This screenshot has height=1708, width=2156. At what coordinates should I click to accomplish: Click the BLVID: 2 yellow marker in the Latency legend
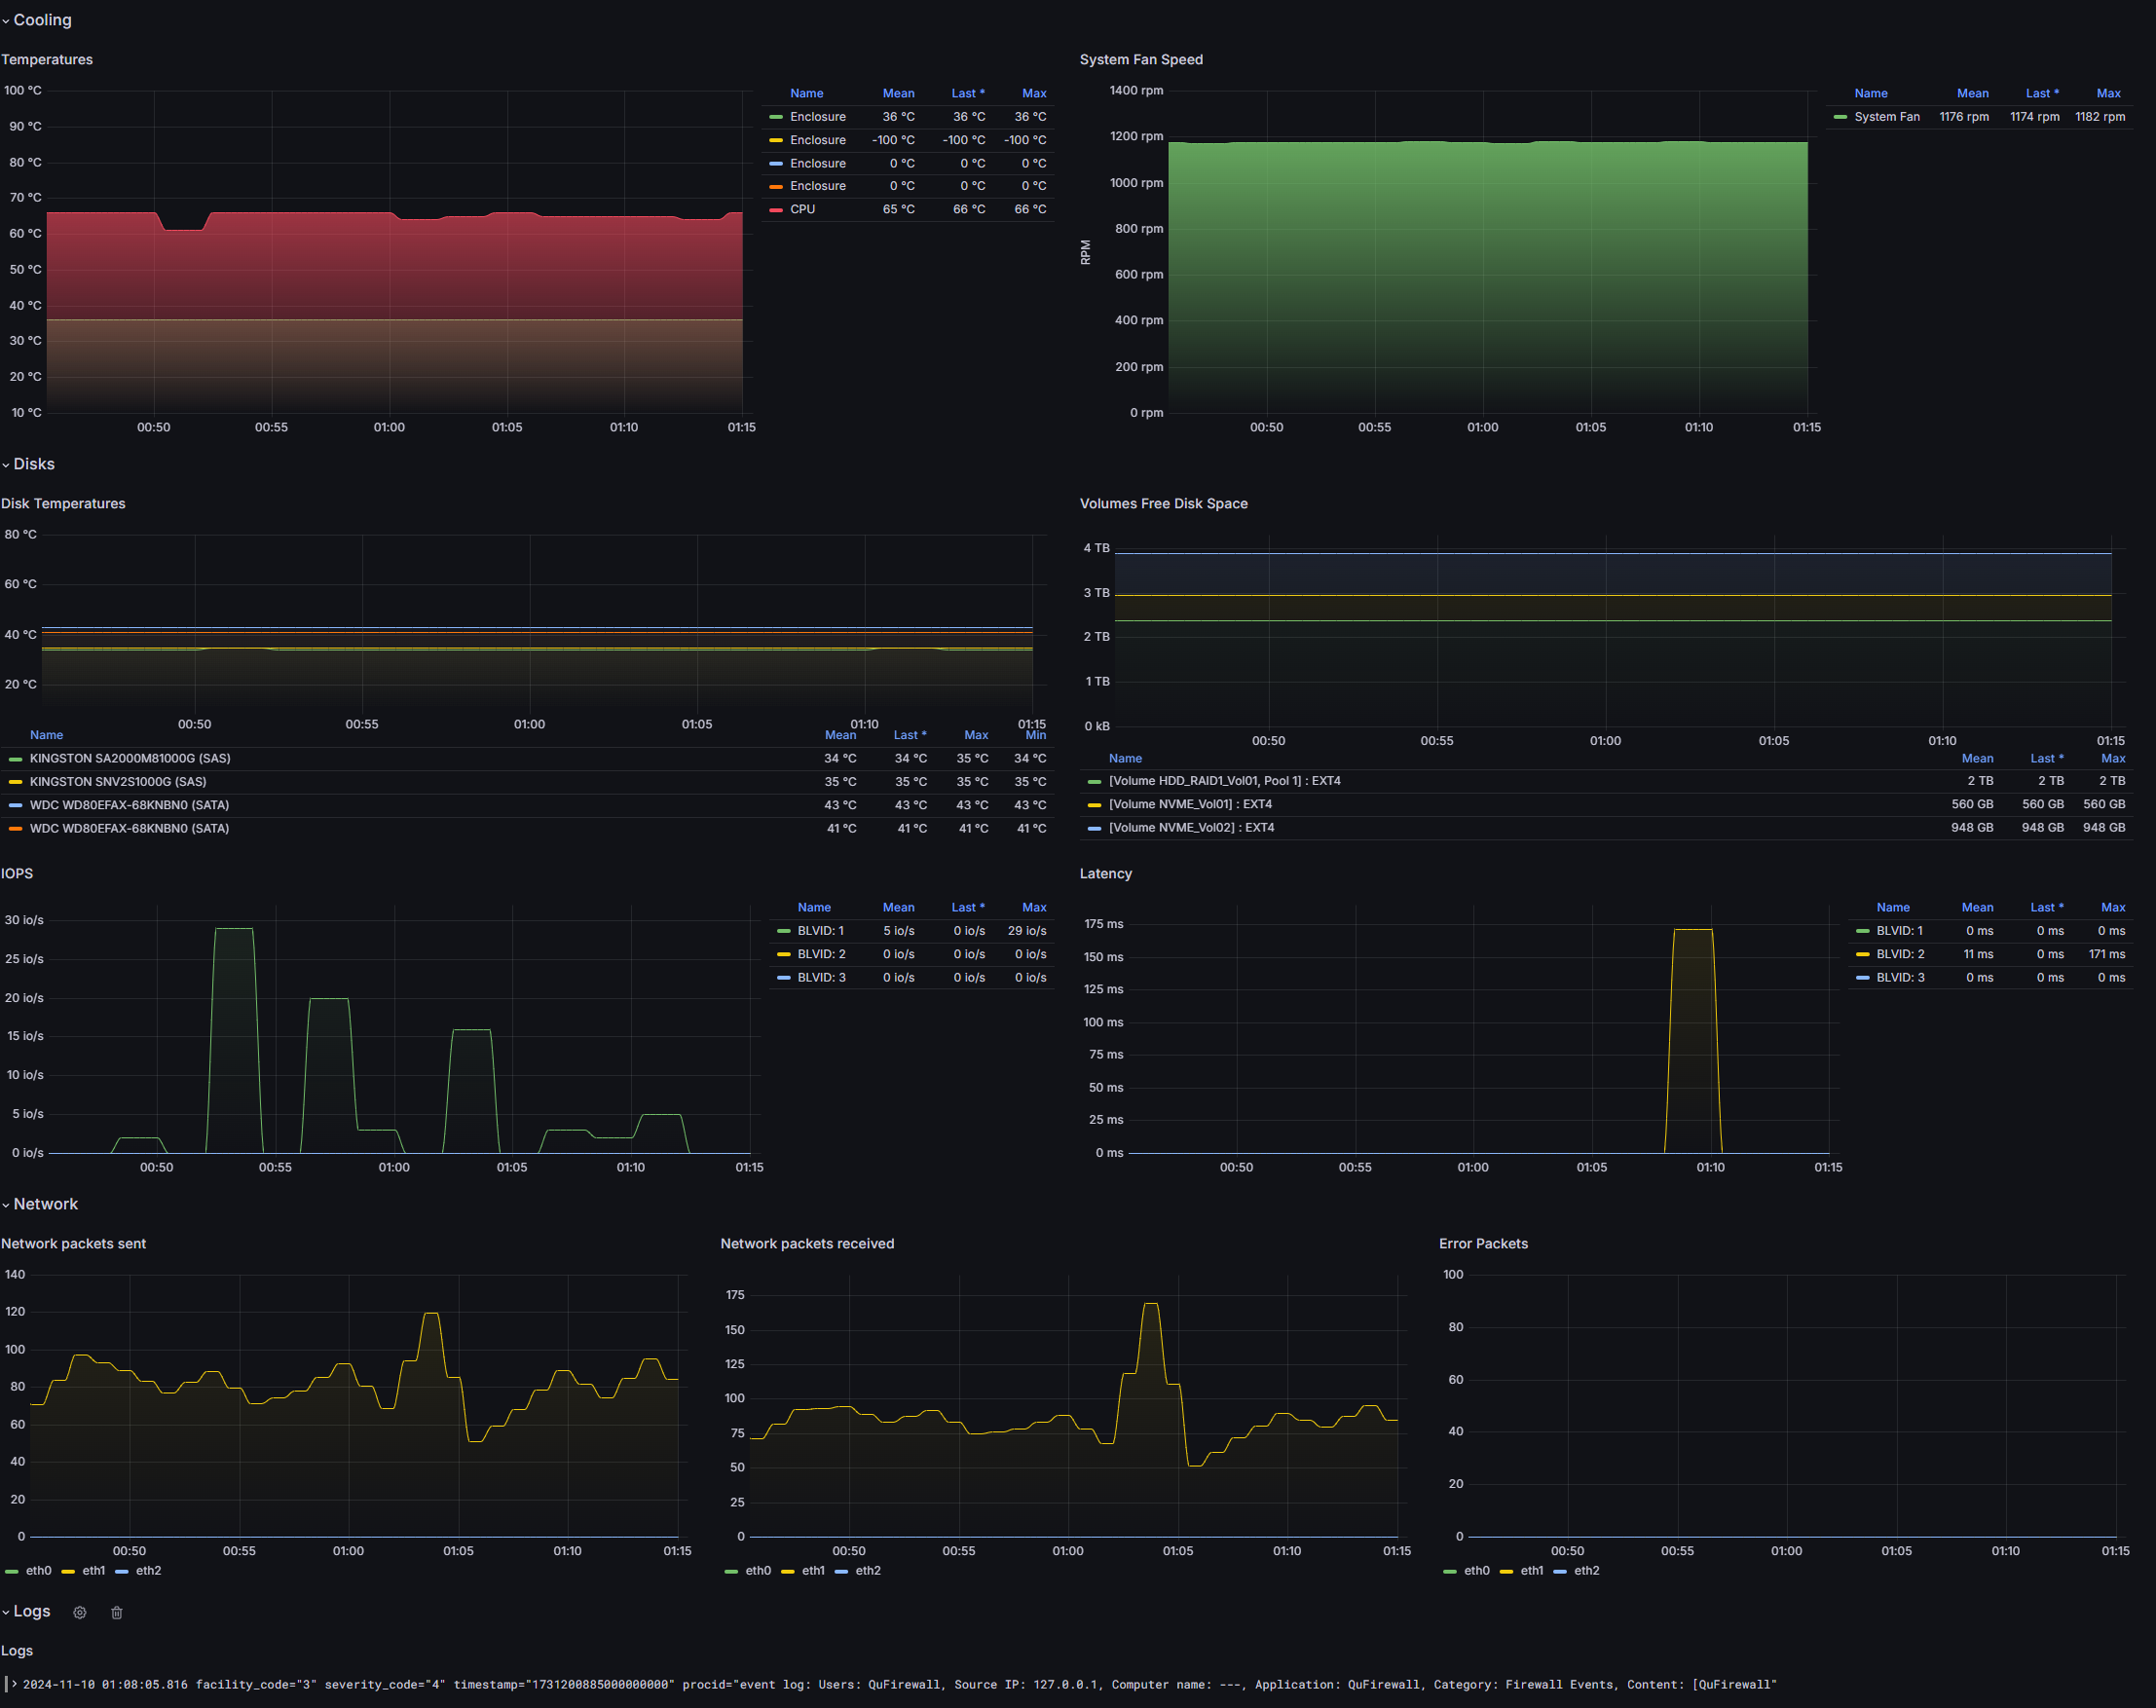1862,954
